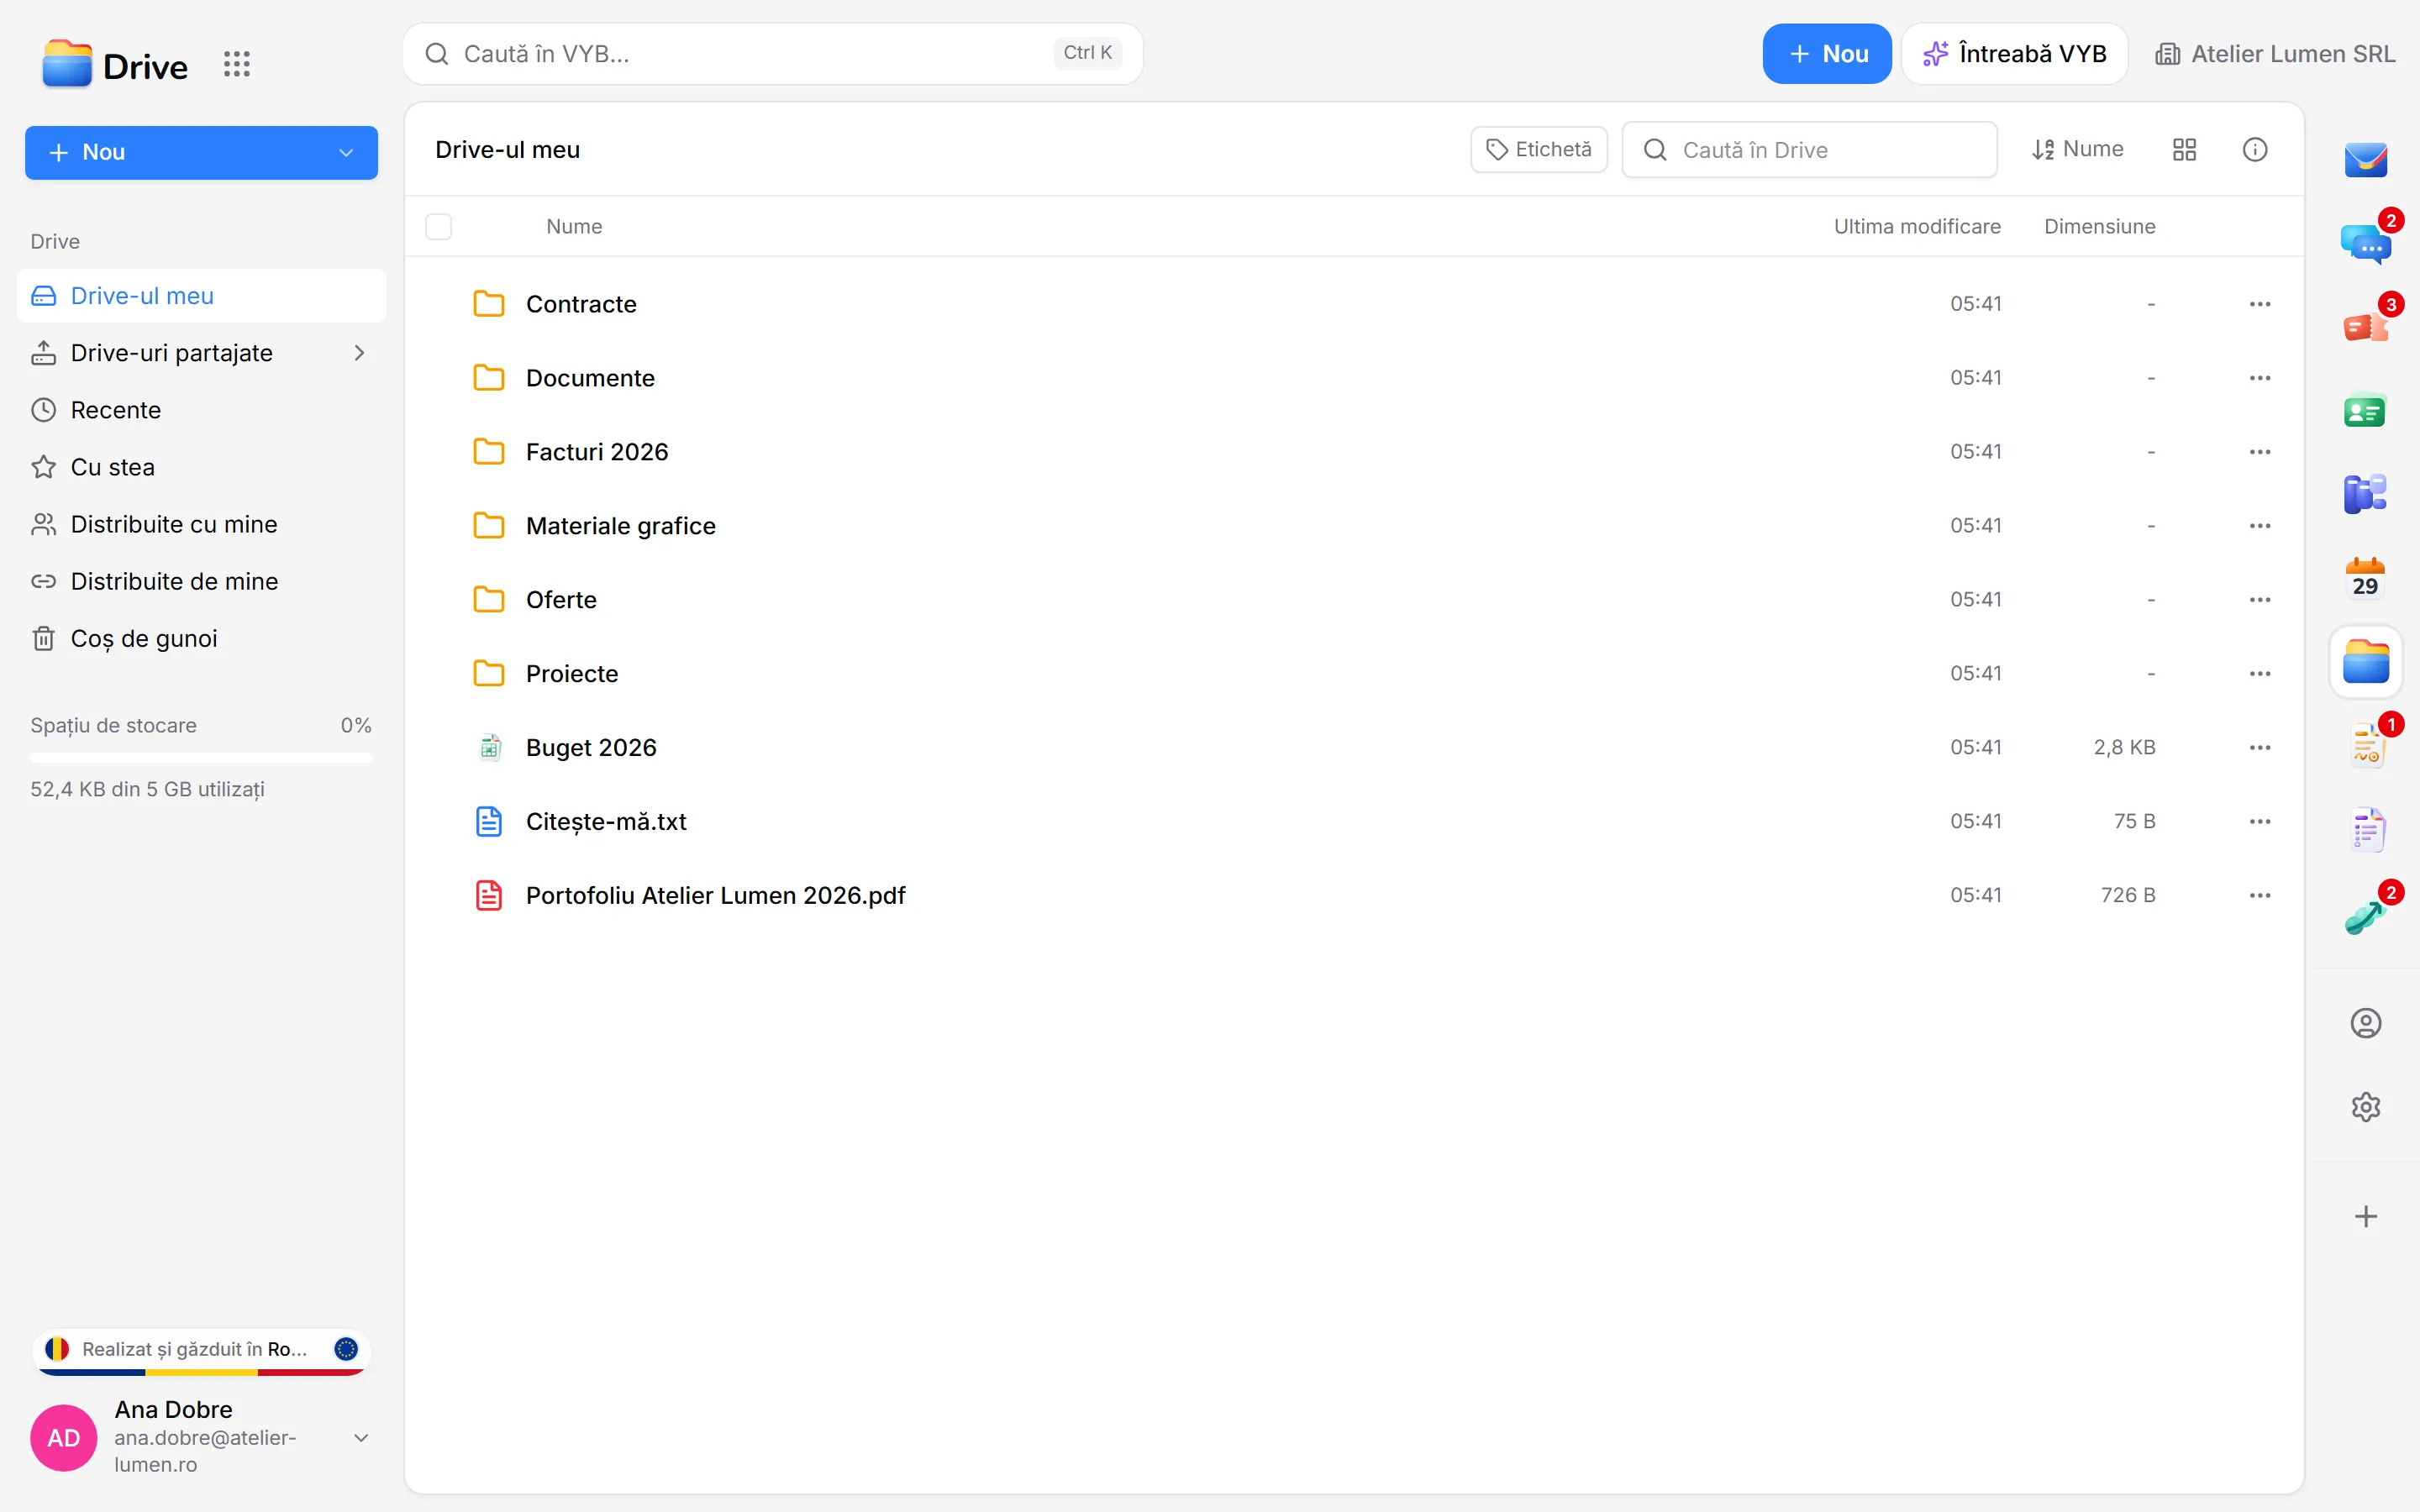Image resolution: width=2420 pixels, height=1512 pixels.
Task: Focus the Caută în Drive search field
Action: pos(1809,150)
